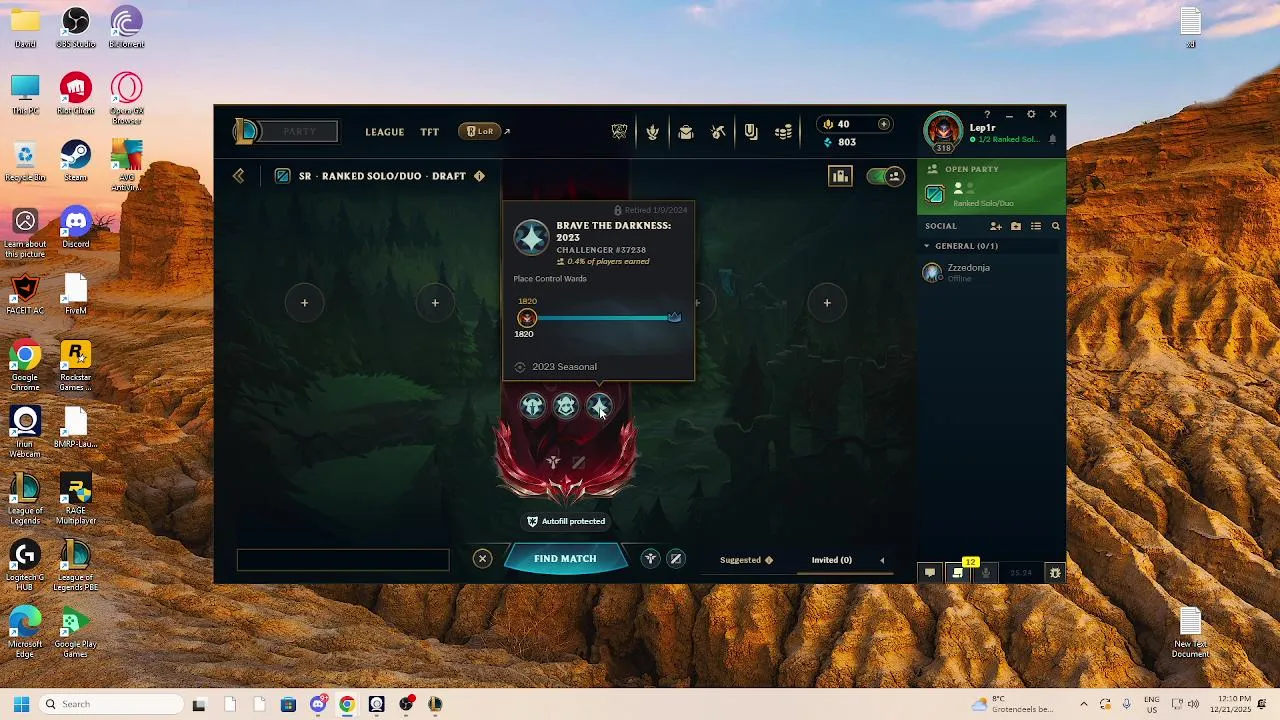The height and width of the screenshot is (720, 1280).
Task: Open the Profile laurel icon in the top bar
Action: (652, 132)
